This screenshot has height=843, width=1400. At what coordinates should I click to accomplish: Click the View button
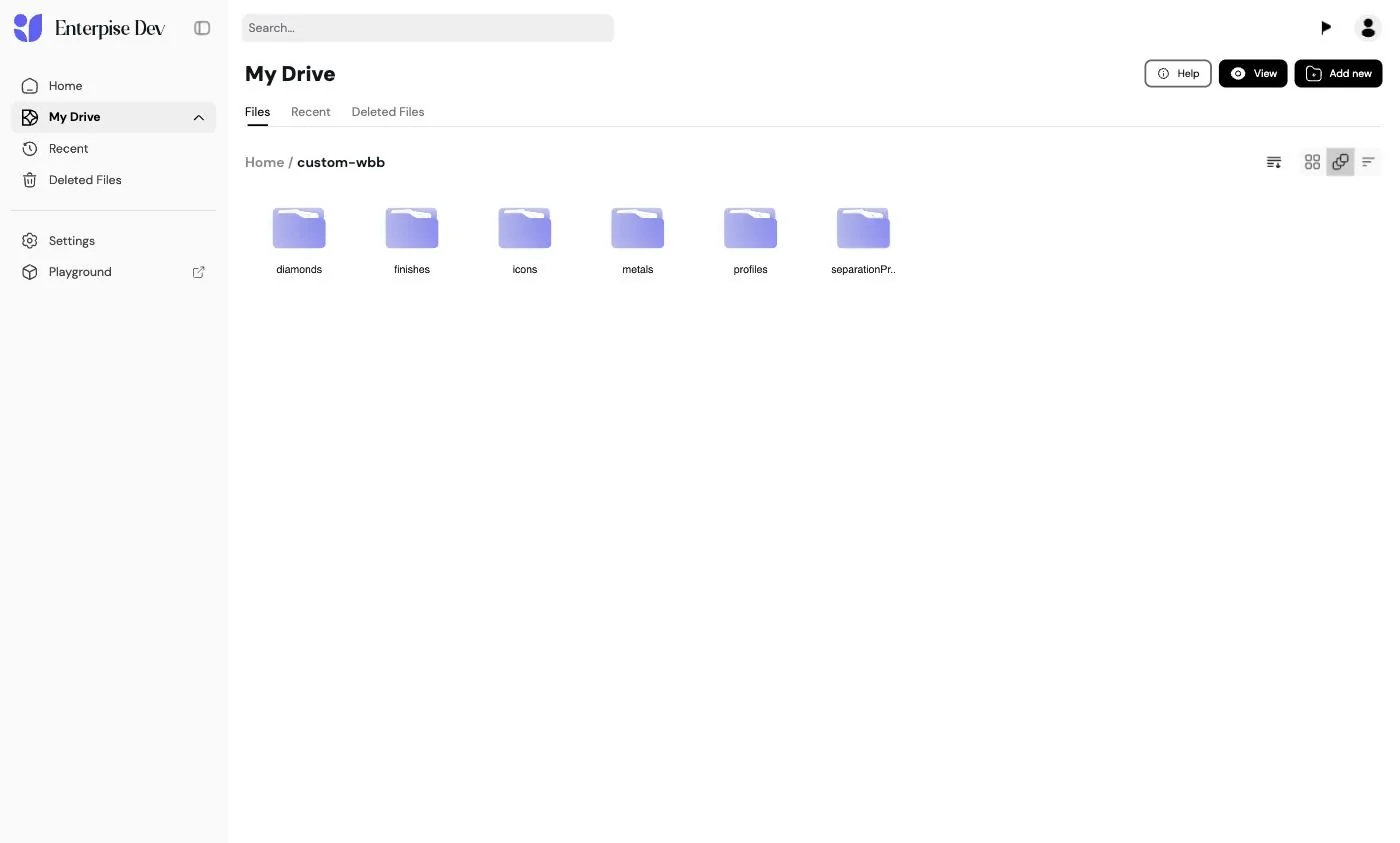(x=1253, y=73)
